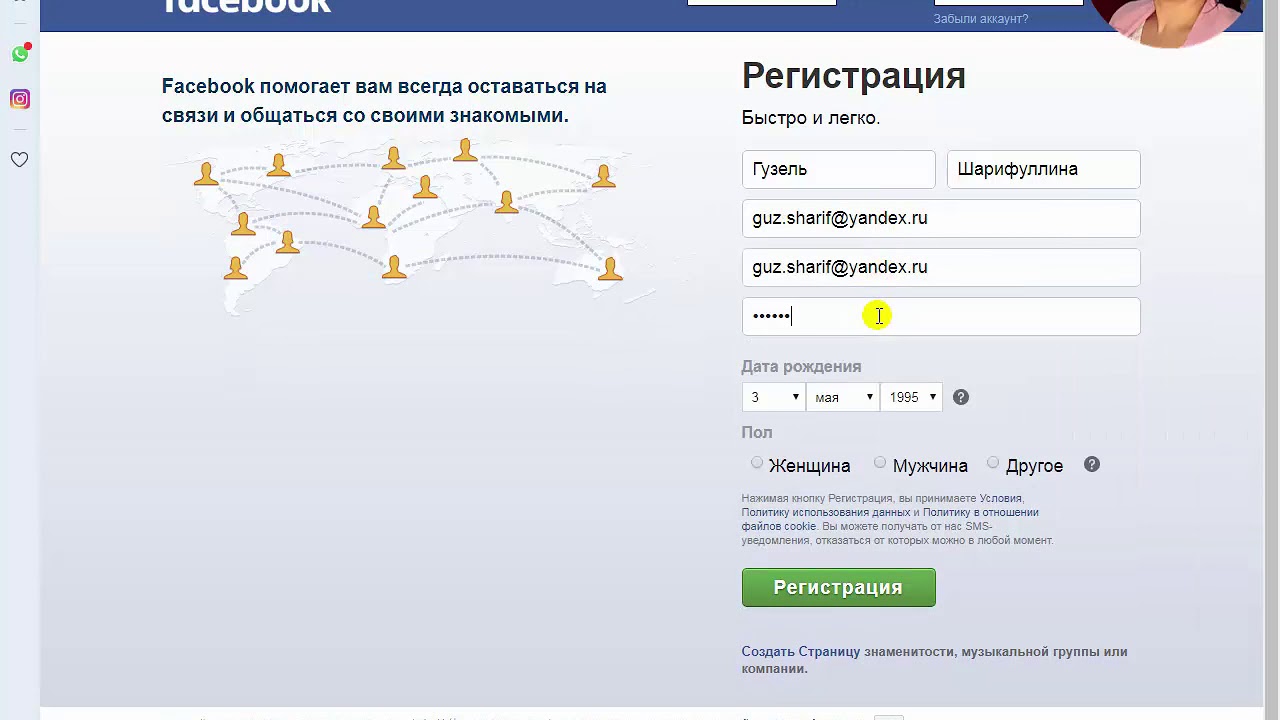Viewport: 1280px width, 720px height.
Task: Open WhatsApp in the browser sidebar
Action: tap(20, 54)
